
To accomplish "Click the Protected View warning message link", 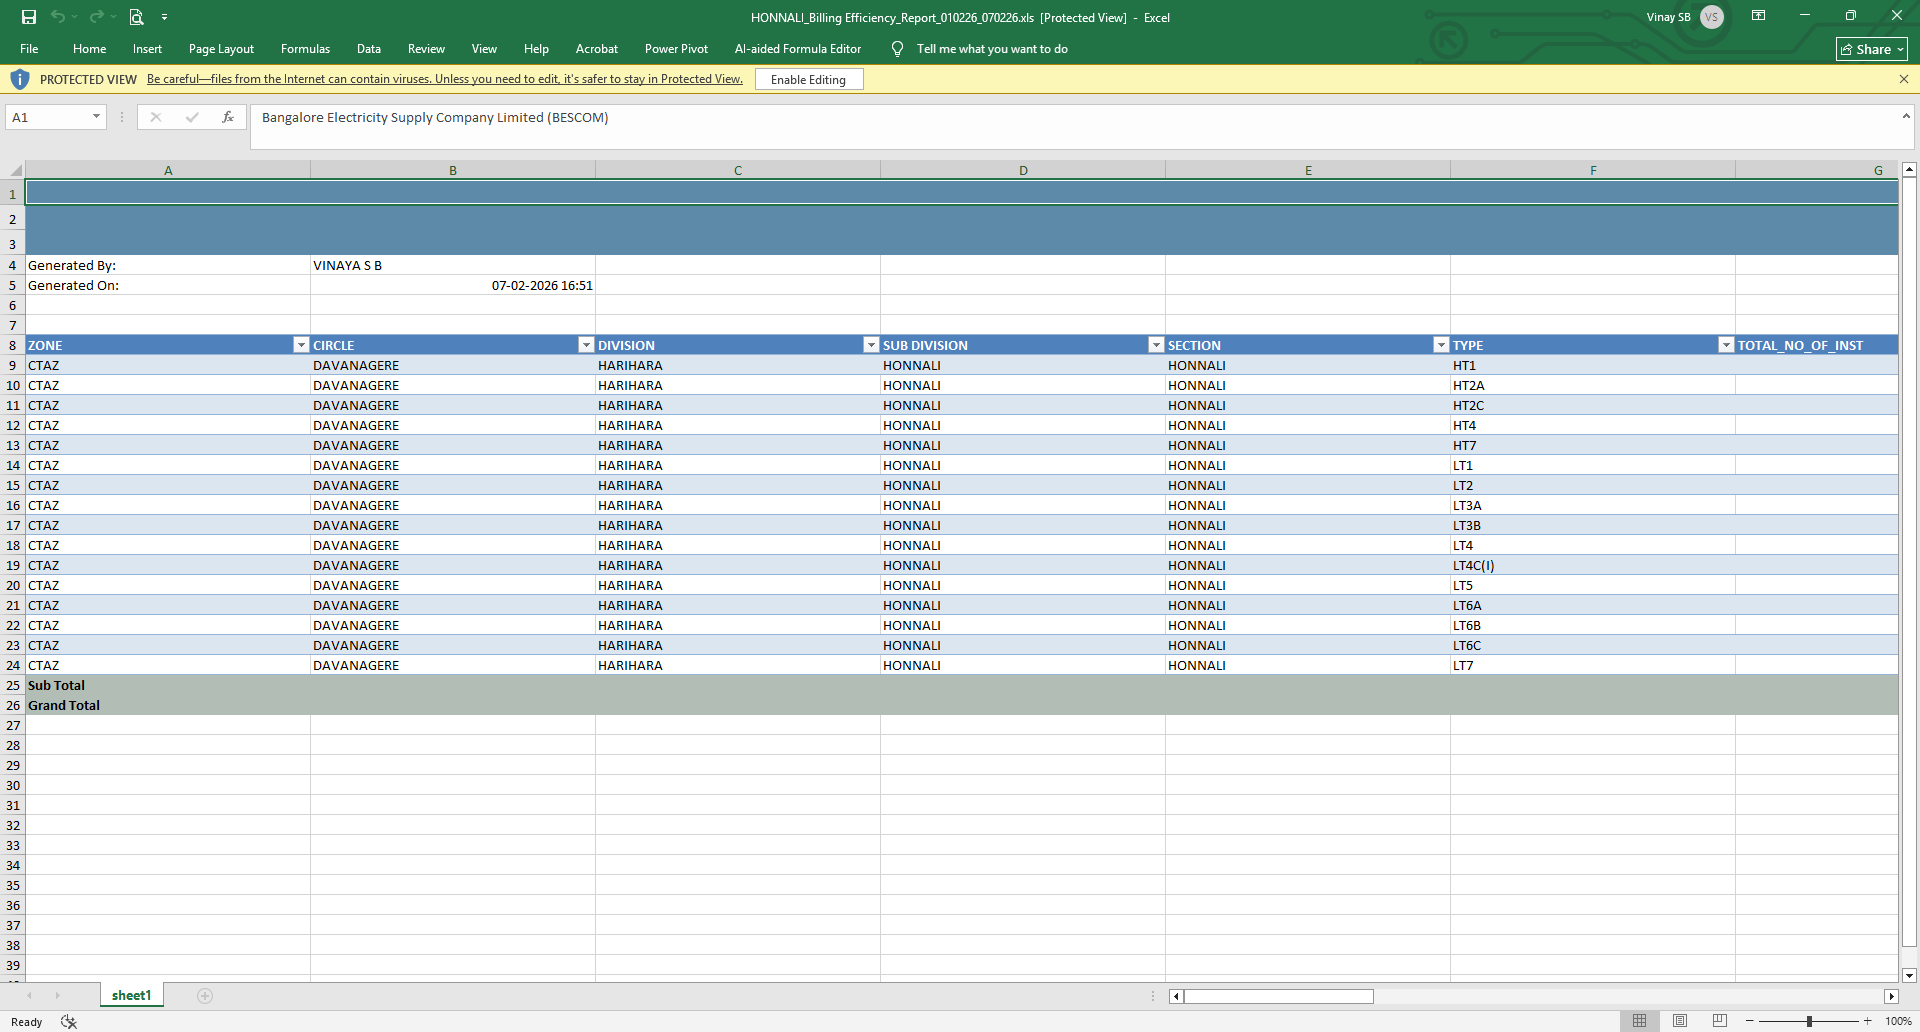I will (x=444, y=79).
